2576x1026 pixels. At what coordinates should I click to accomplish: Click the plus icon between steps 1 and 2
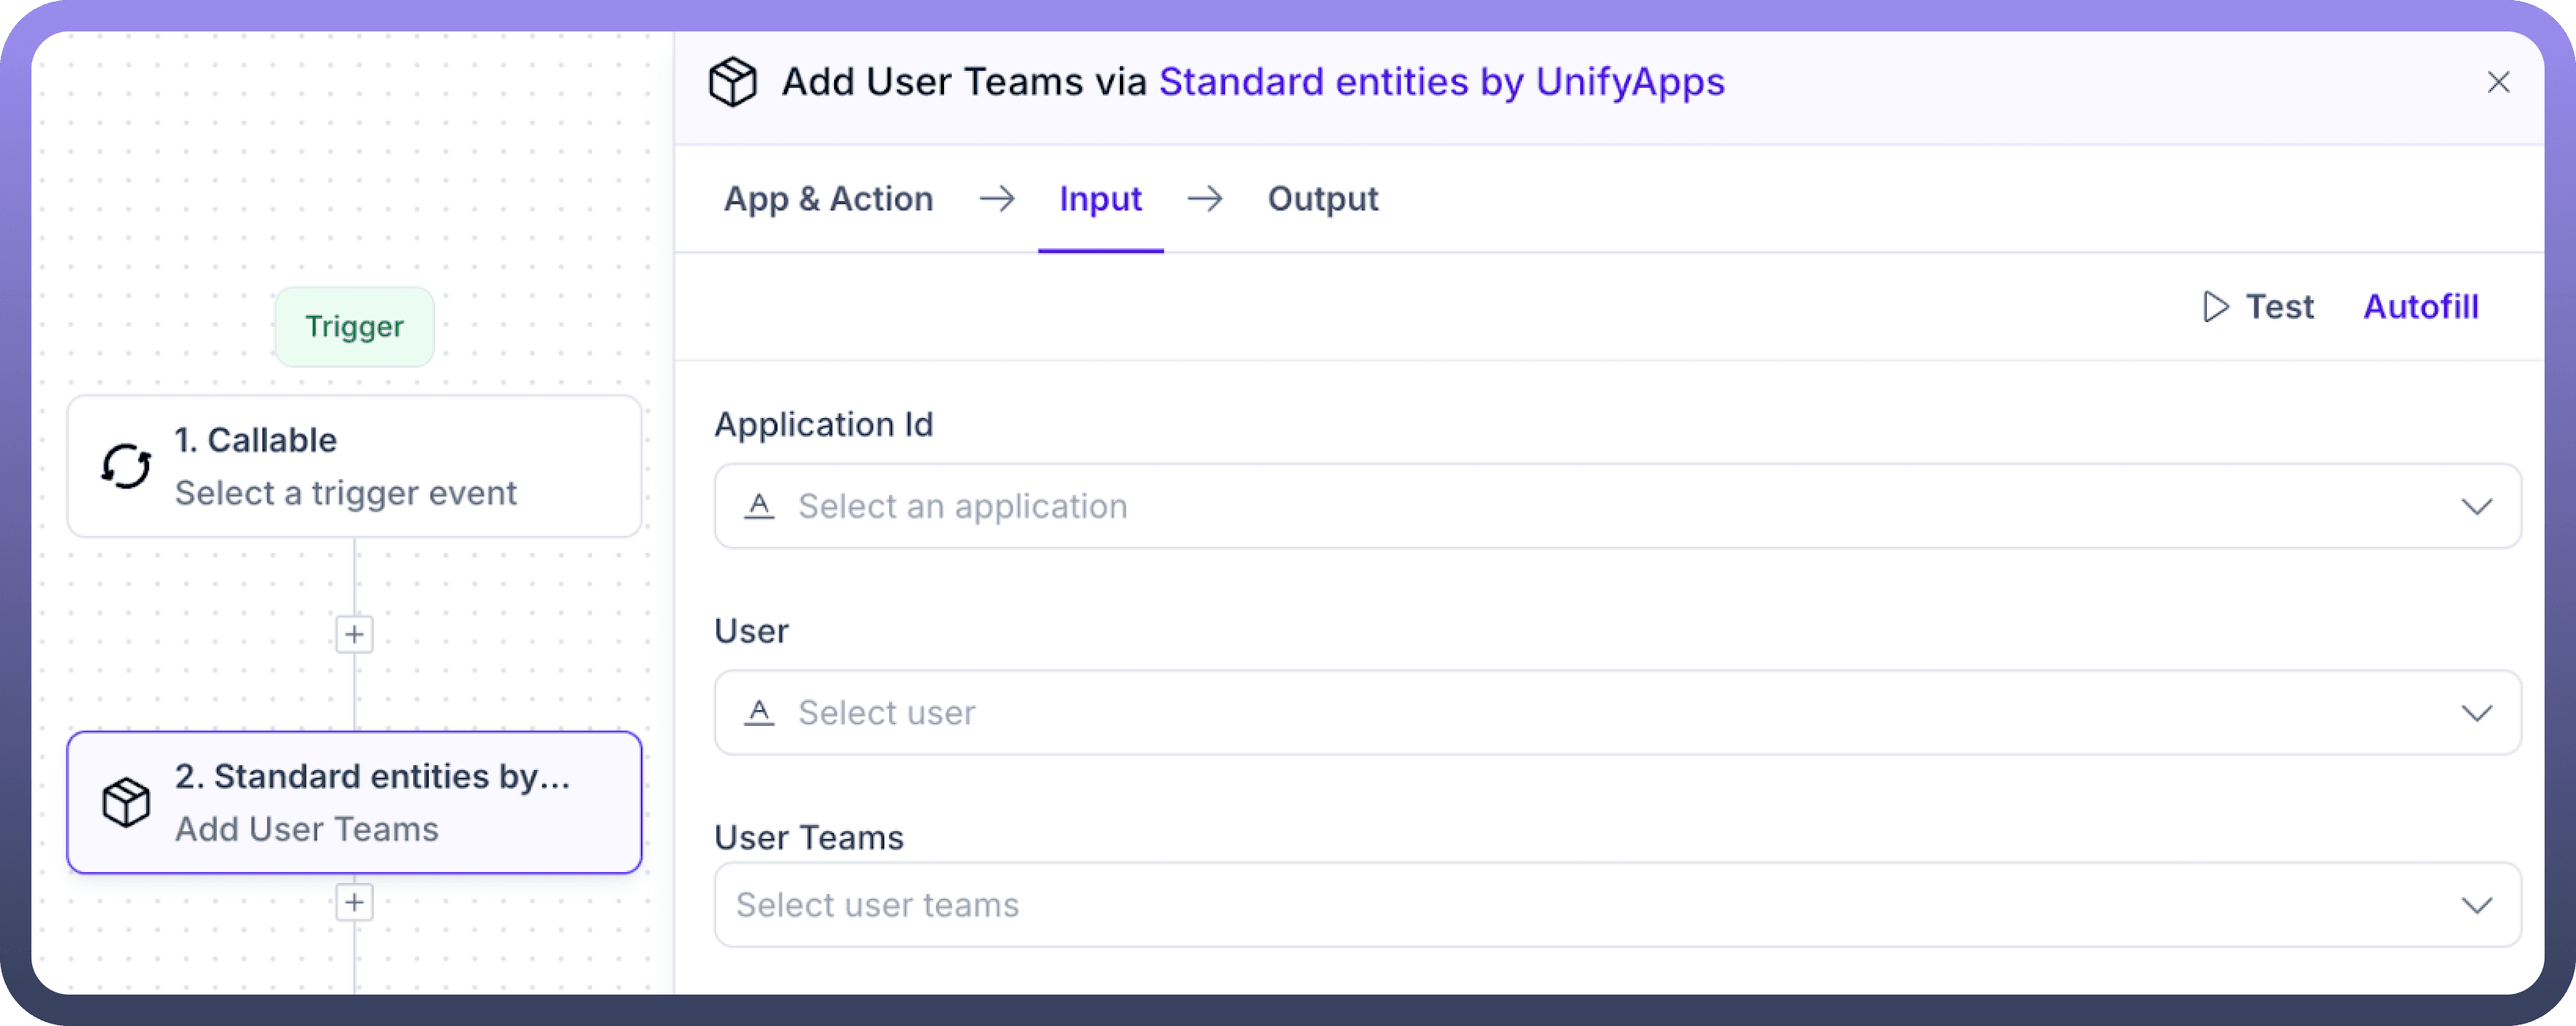(x=354, y=634)
